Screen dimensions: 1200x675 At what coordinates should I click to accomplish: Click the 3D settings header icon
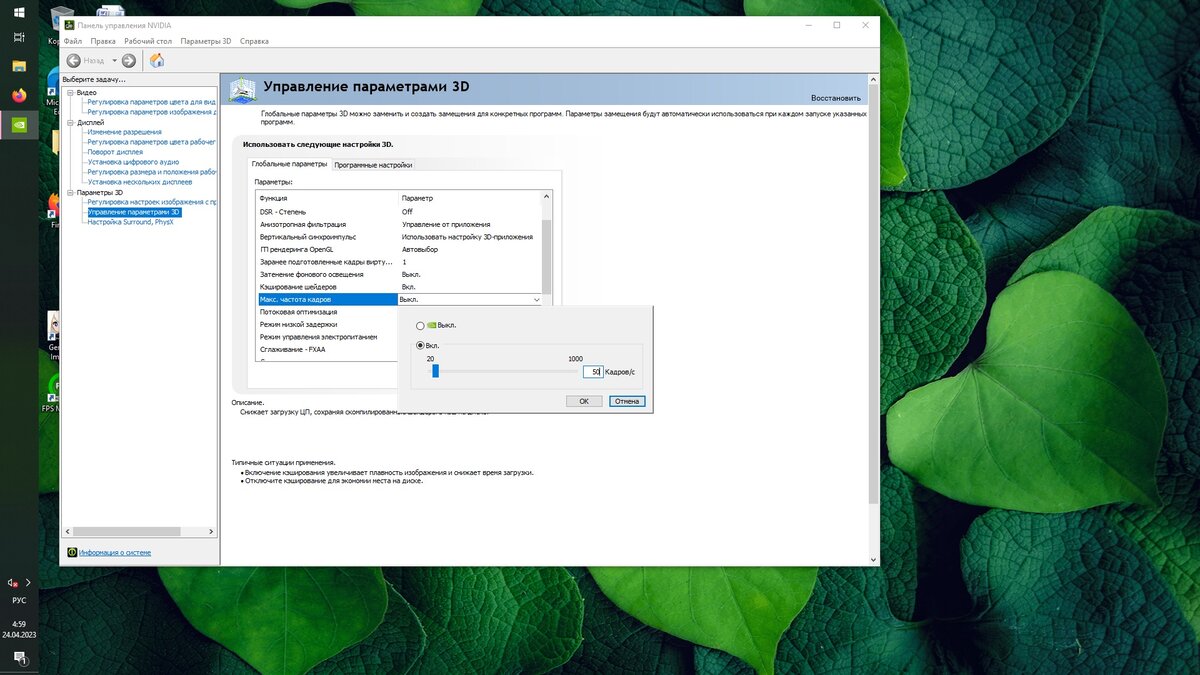242,90
